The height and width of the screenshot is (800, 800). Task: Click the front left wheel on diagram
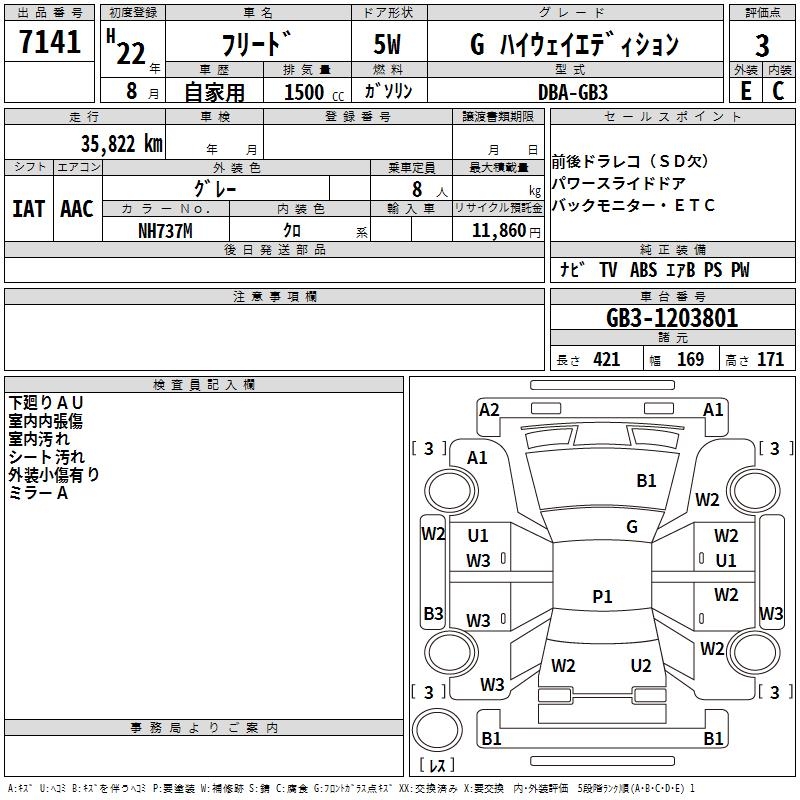click(x=451, y=491)
